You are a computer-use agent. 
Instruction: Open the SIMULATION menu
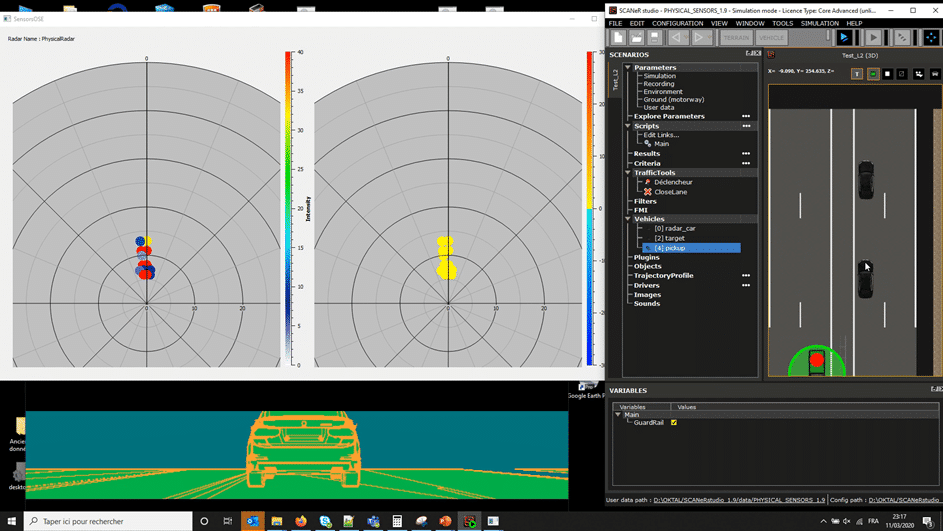click(819, 23)
